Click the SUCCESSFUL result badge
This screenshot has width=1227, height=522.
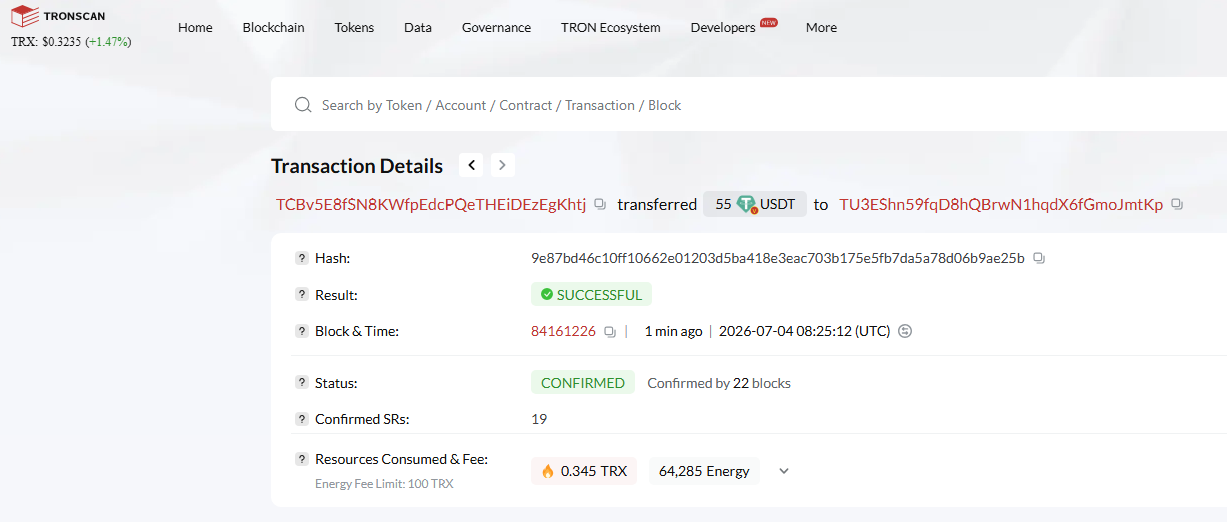591,295
